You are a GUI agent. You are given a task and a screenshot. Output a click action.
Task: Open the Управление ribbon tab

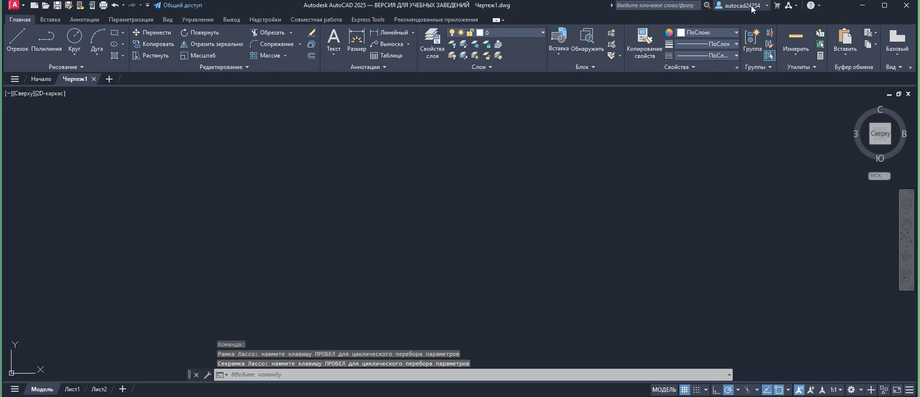198,19
